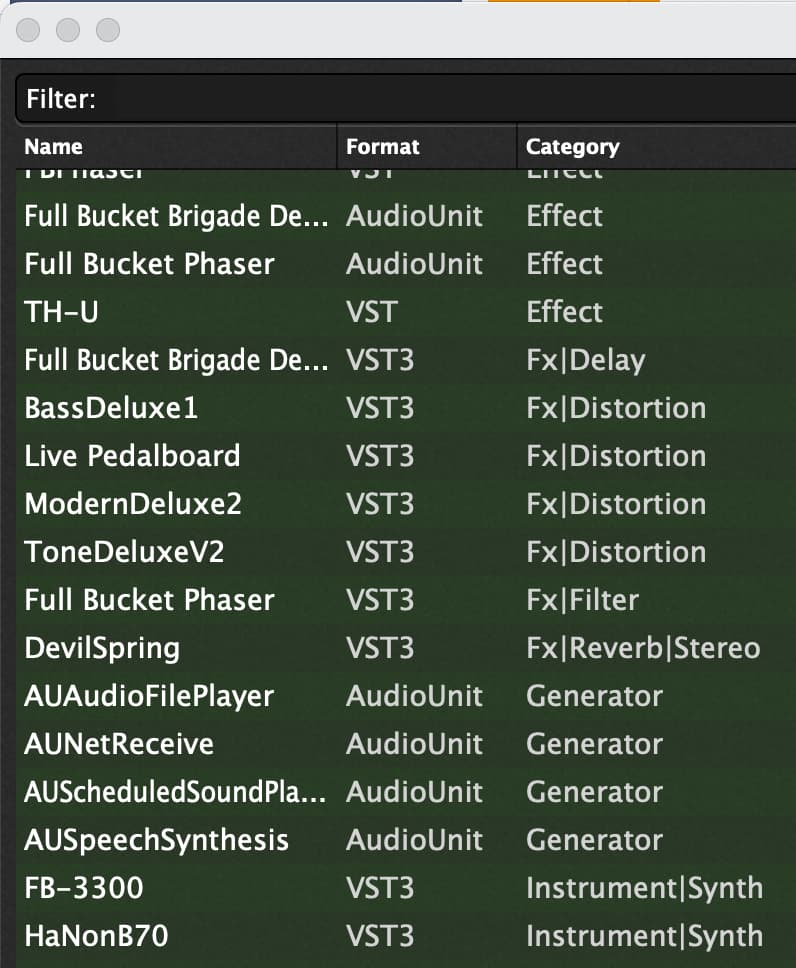The height and width of the screenshot is (968, 796).
Task: Sort list by Name column header
Action: tap(177, 147)
